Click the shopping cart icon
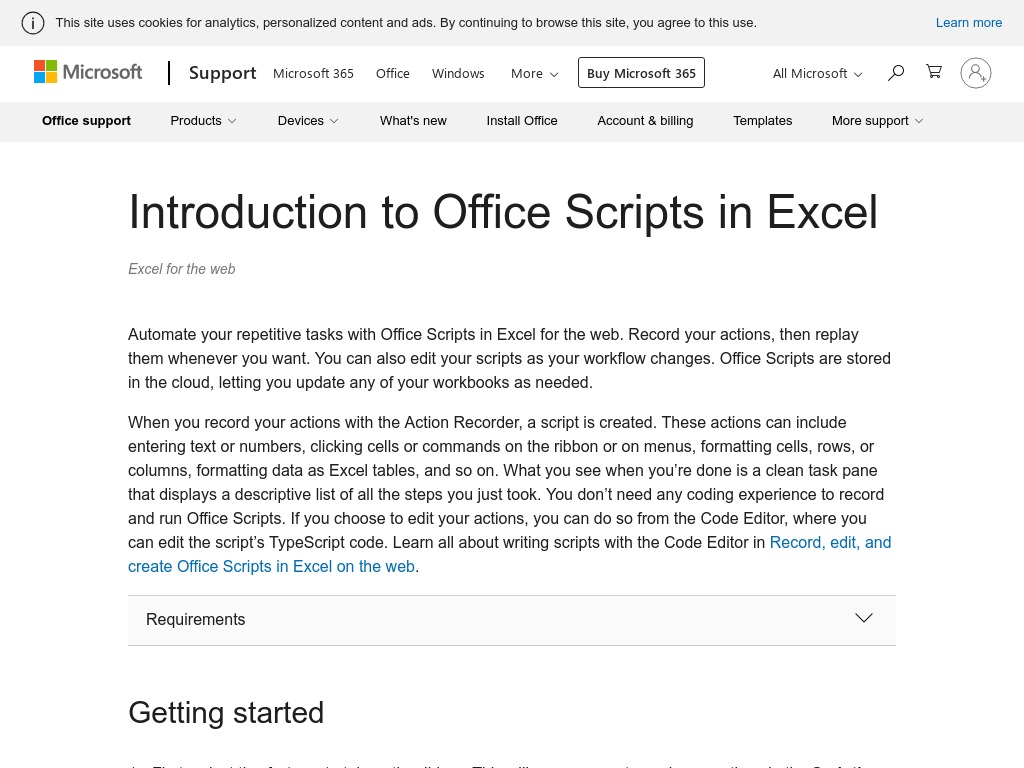This screenshot has height=768, width=1024. [934, 72]
